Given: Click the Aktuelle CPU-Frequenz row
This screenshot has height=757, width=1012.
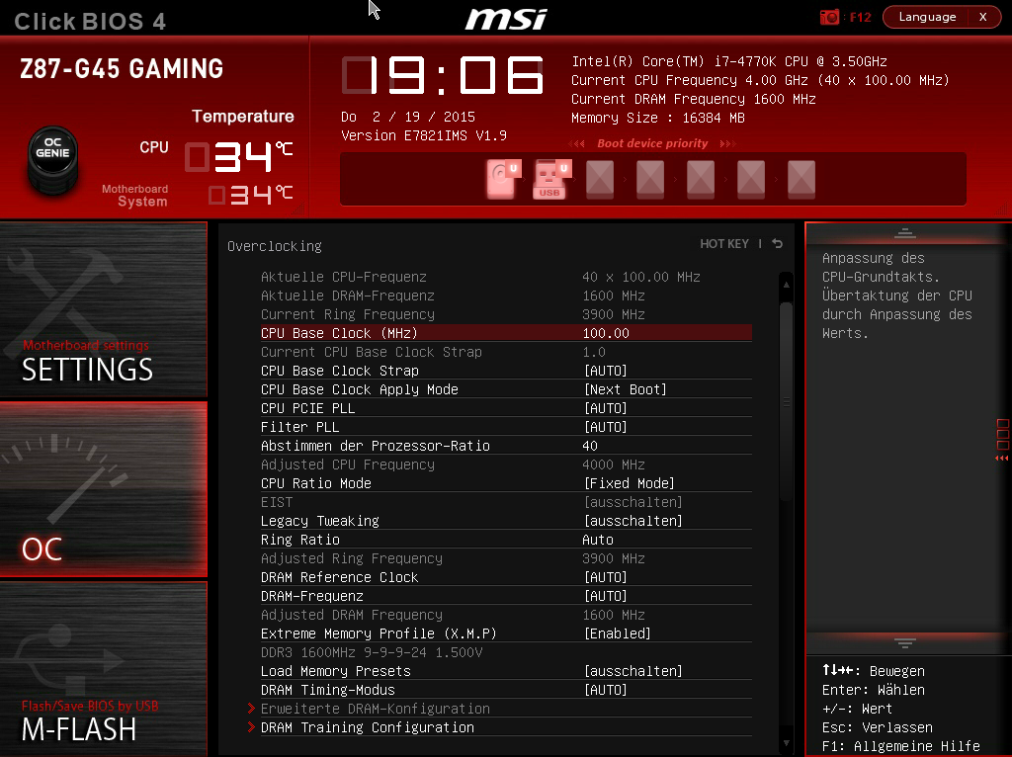Looking at the screenshot, I should click(x=505, y=276).
